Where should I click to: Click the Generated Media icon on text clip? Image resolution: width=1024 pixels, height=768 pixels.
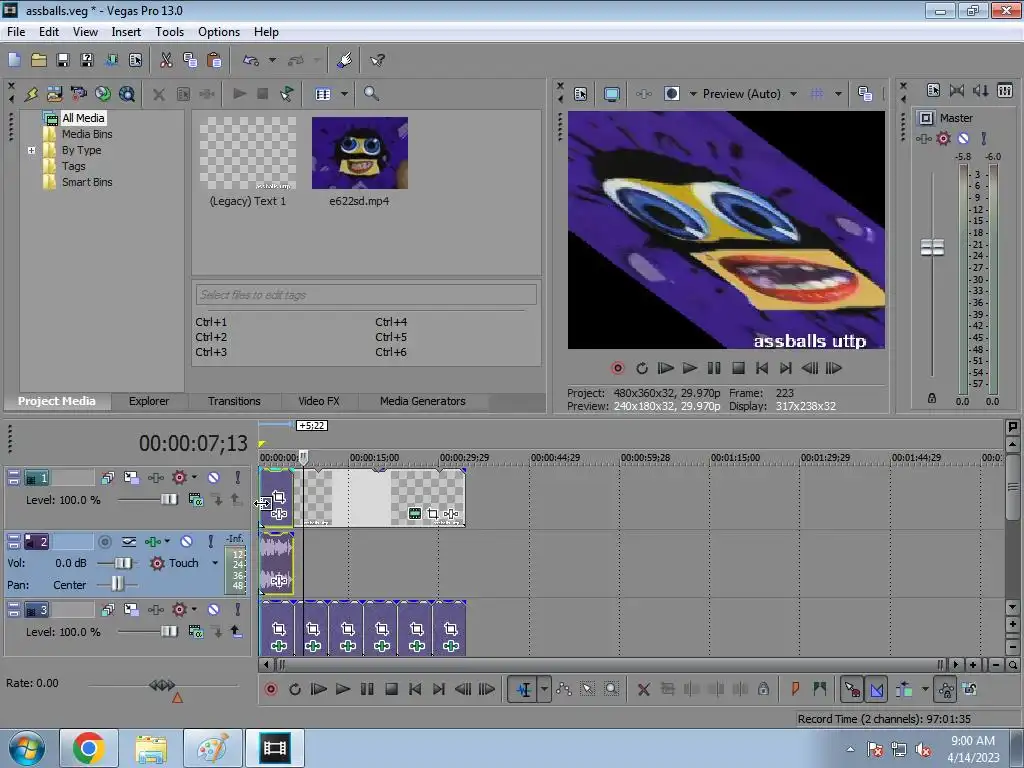pos(415,513)
